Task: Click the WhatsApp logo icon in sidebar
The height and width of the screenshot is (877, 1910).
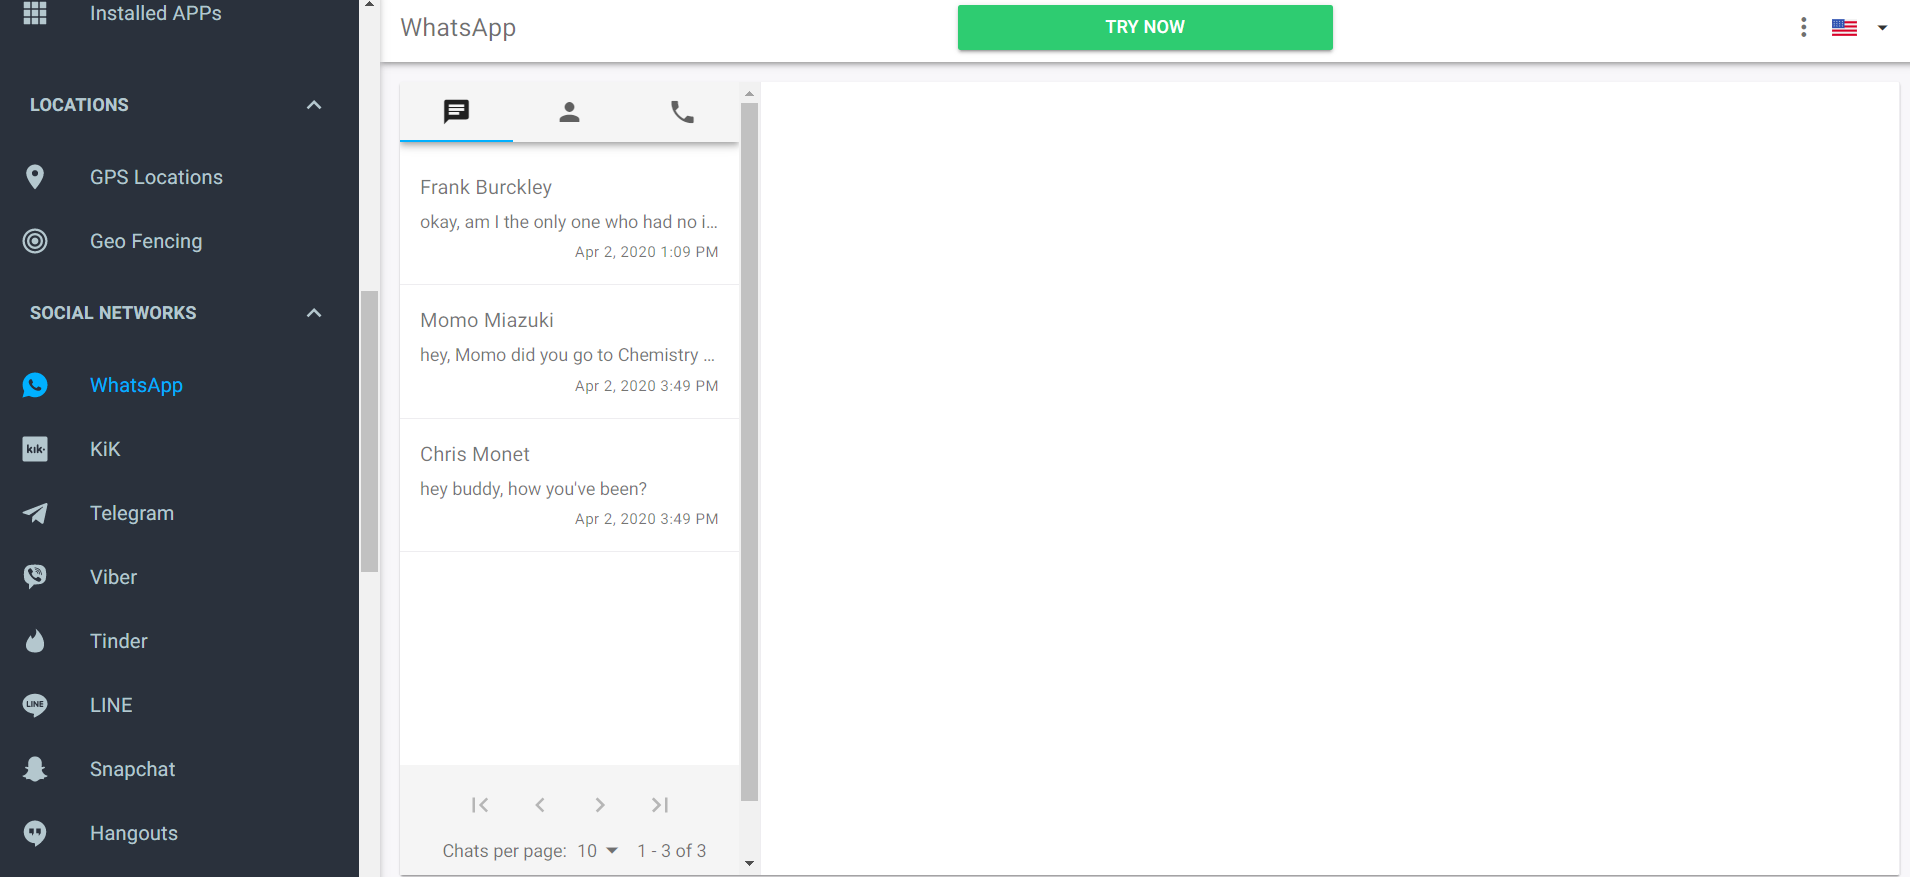Action: 35,385
